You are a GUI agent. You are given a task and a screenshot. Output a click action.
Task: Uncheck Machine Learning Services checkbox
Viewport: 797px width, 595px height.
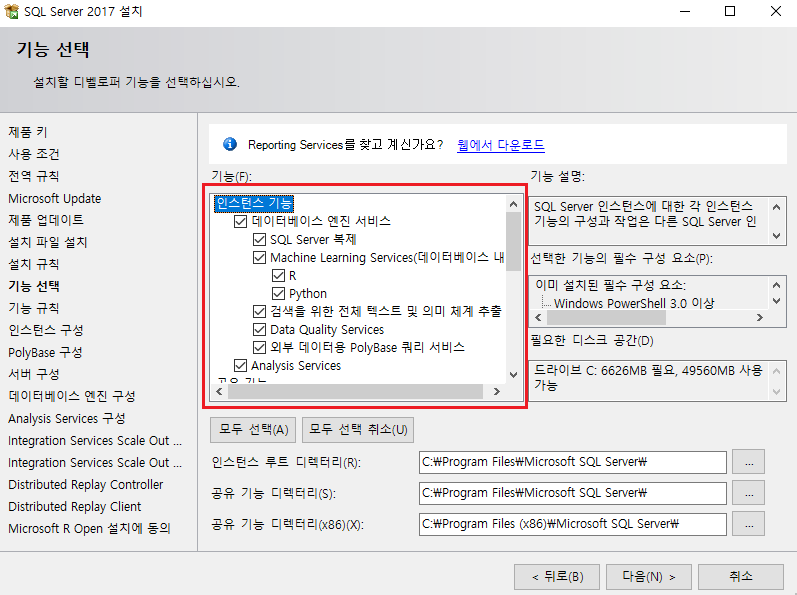259,258
